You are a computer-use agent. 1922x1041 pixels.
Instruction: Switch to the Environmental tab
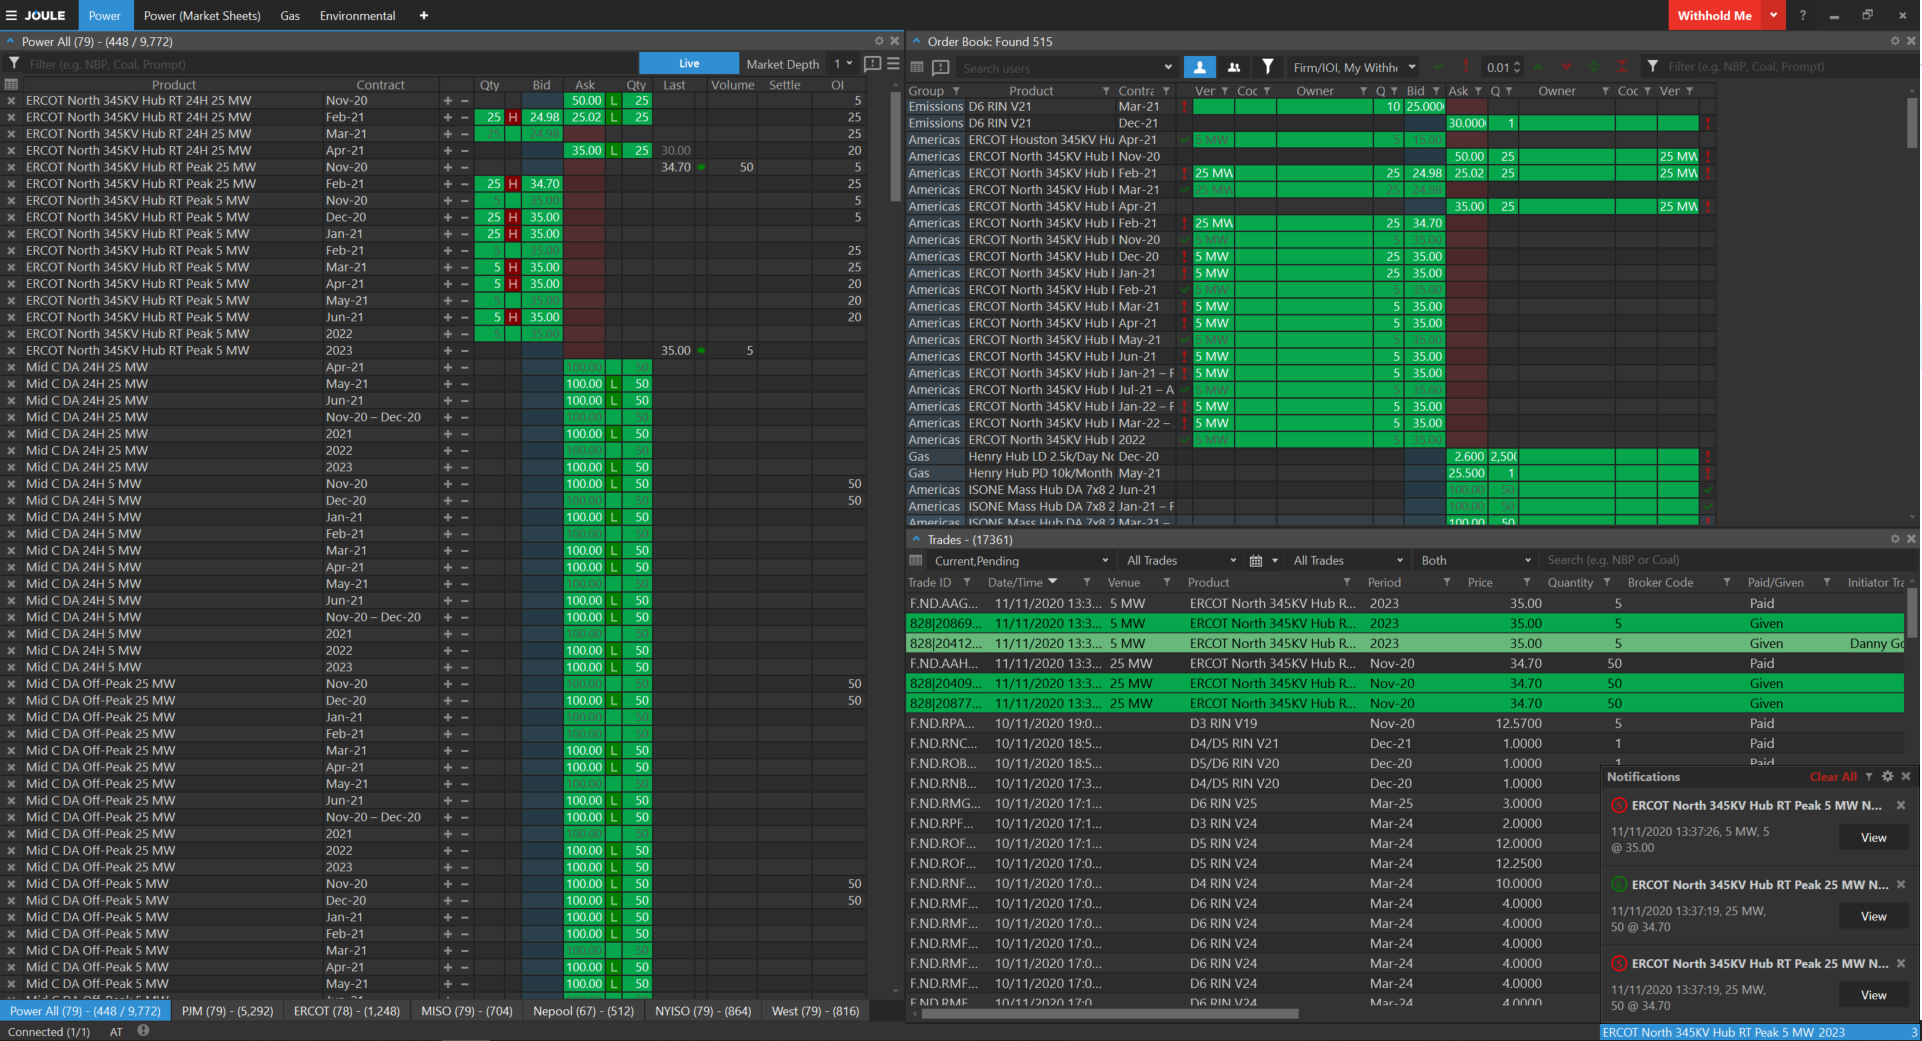coord(358,15)
